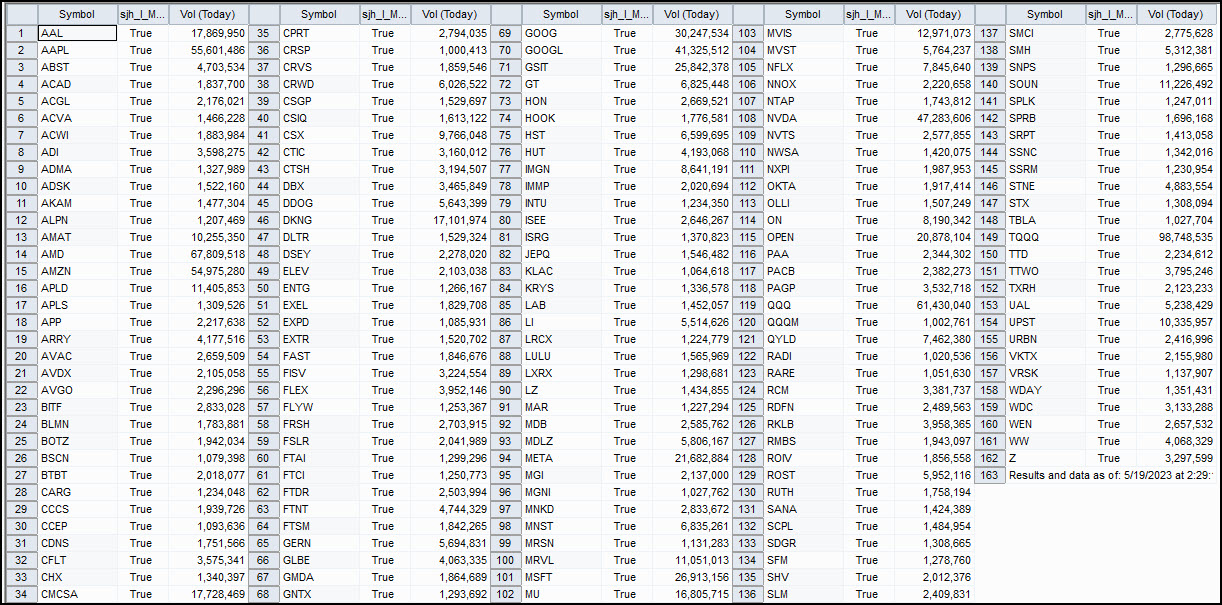Select the SOUN symbol cell
This screenshot has width=1222, height=605.
(1045, 84)
